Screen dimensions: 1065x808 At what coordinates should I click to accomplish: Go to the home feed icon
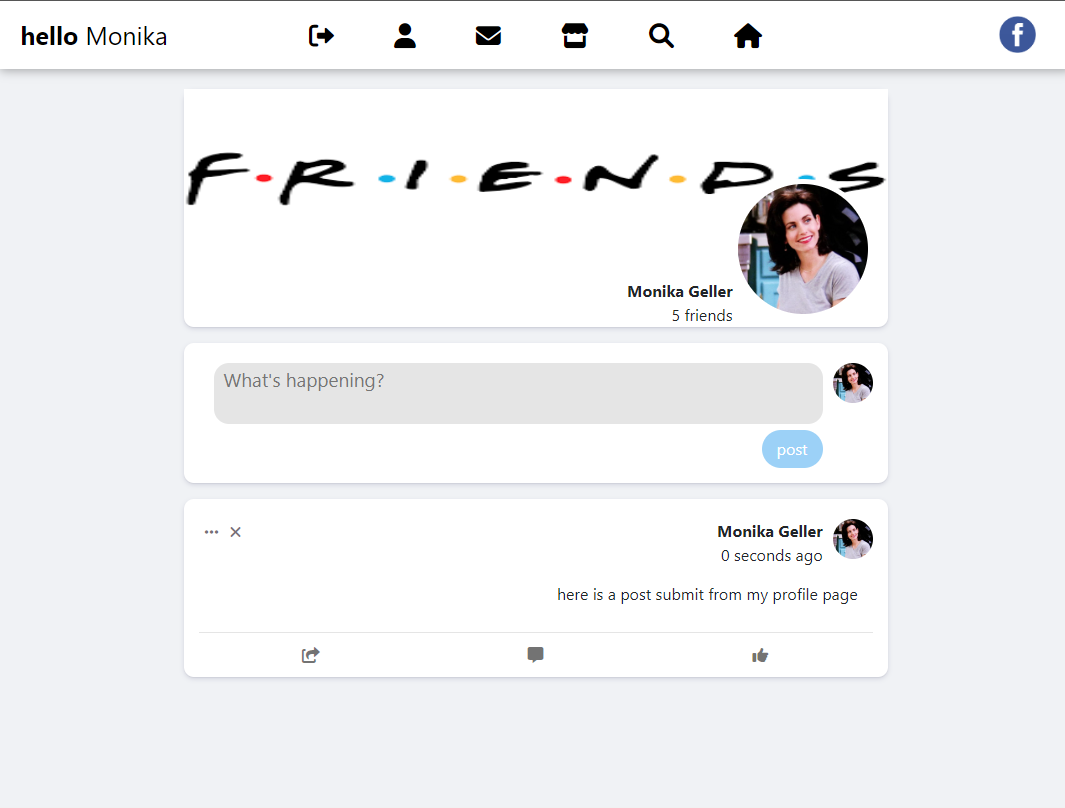(748, 34)
